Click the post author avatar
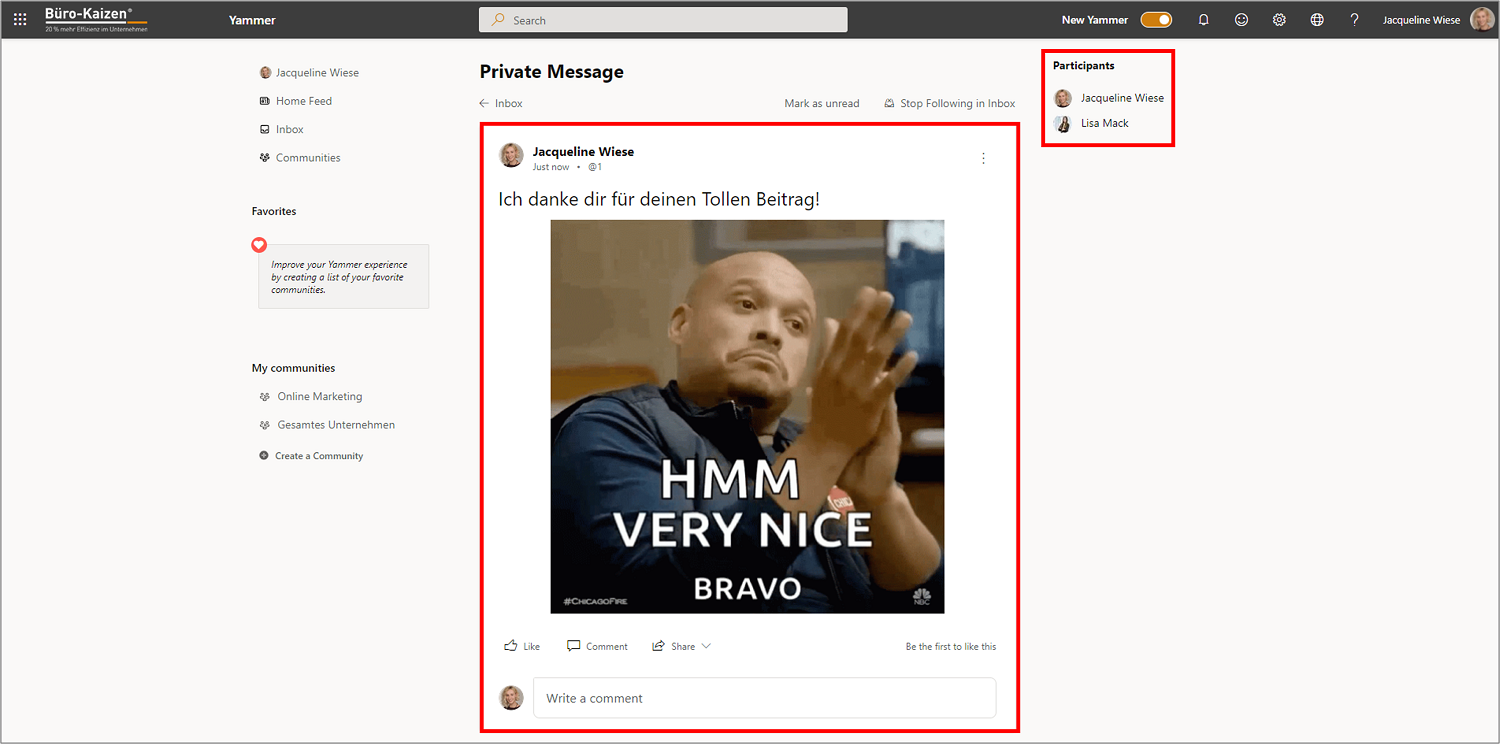Viewport: 1500px width, 744px height. 512,155
